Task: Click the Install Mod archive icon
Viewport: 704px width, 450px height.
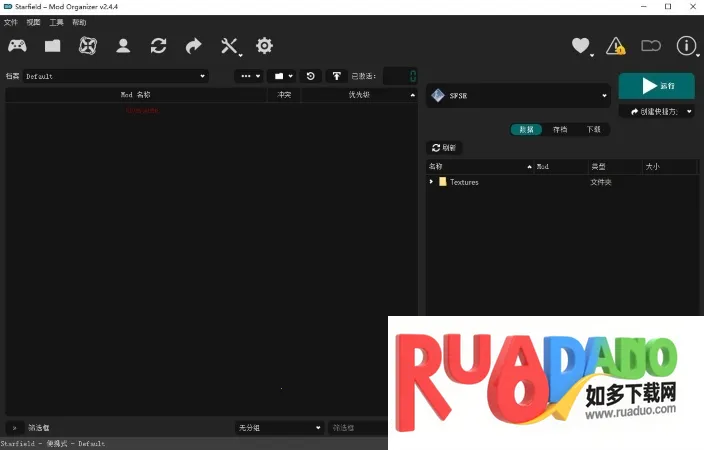Action: 52,45
